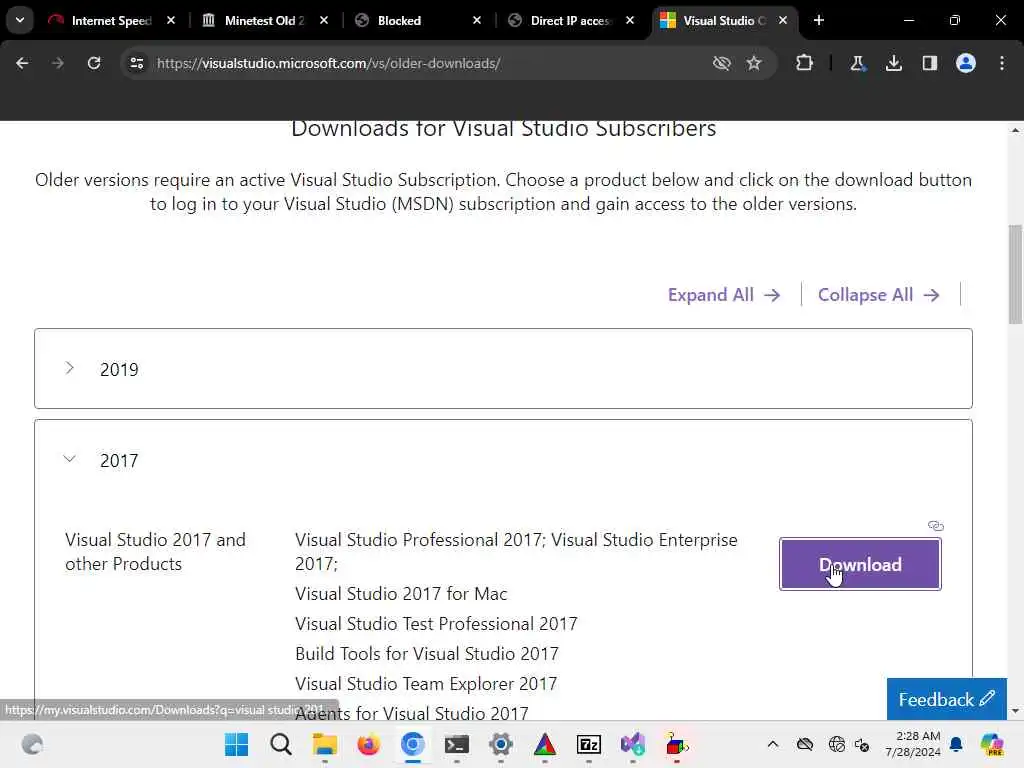Select text 'Visual Studio Team Explorer 2017'
This screenshot has width=1024, height=768.
pyautogui.click(x=426, y=684)
